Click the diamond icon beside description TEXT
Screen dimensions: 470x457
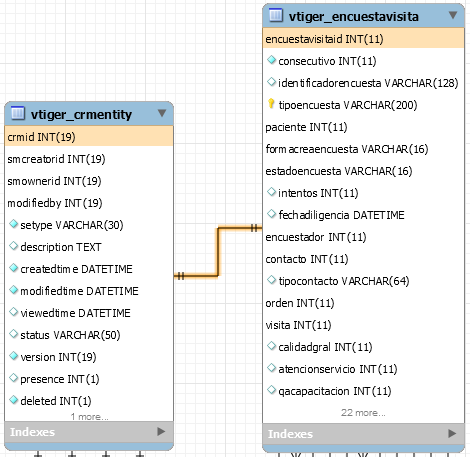pyautogui.click(x=13, y=246)
